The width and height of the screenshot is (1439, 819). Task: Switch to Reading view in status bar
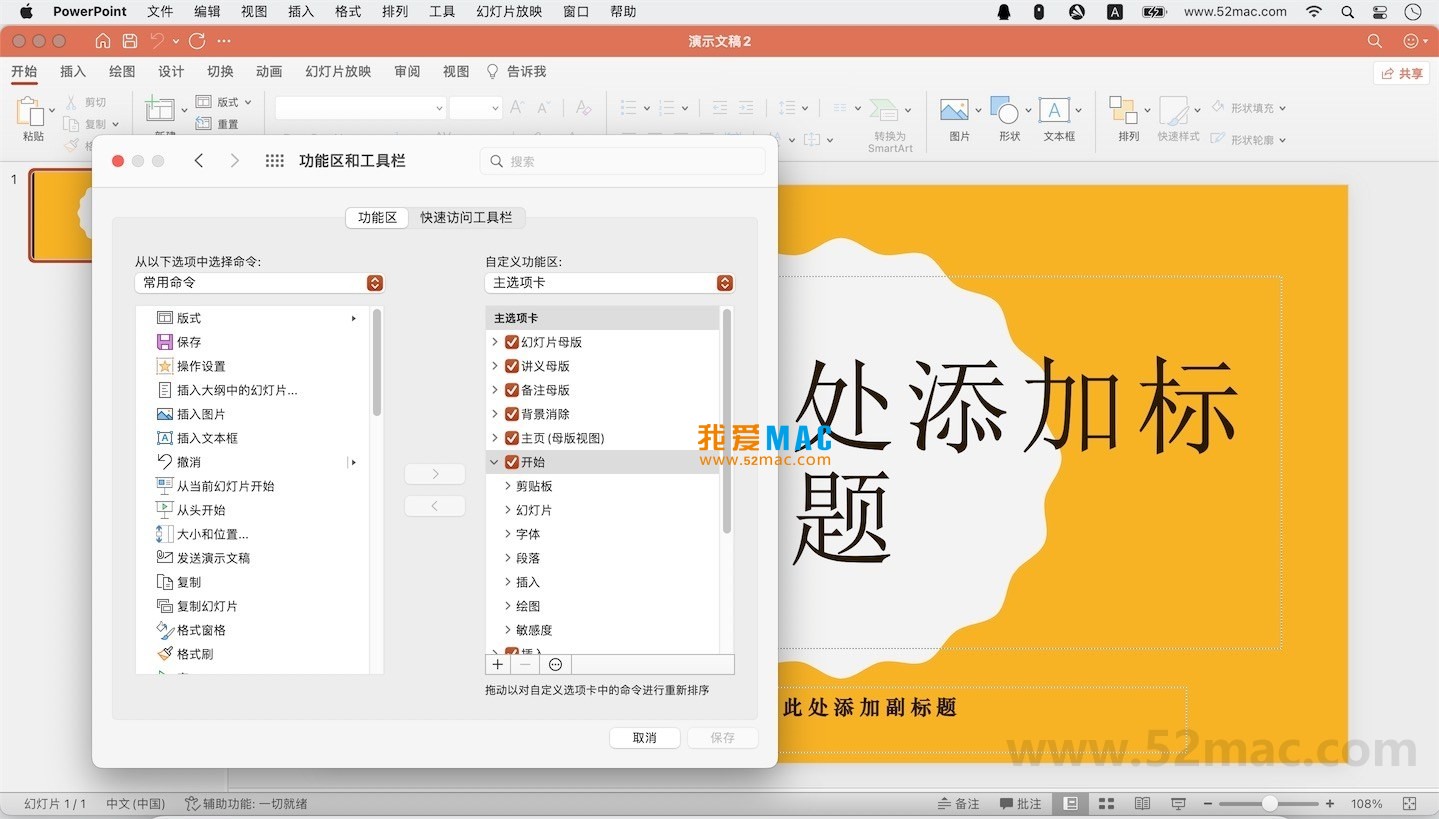(1142, 803)
